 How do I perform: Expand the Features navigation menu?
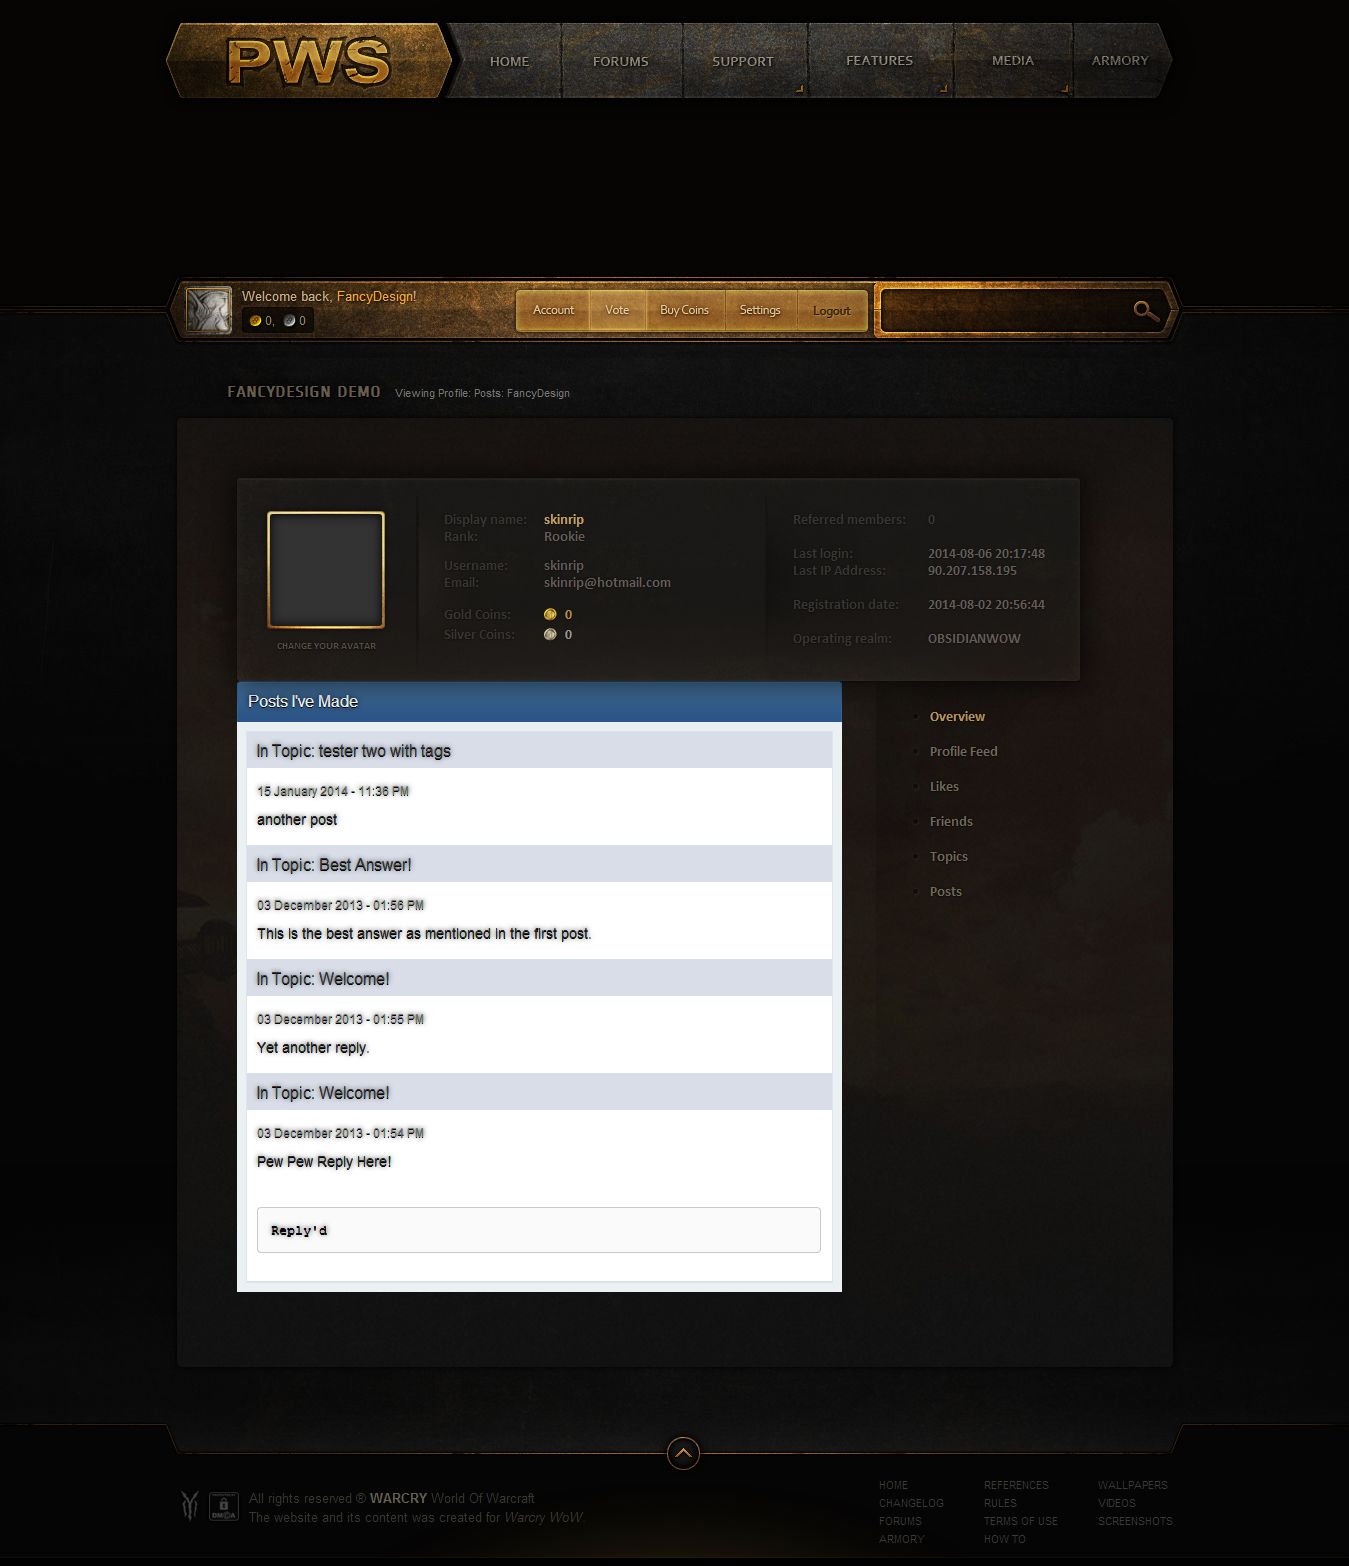(879, 61)
